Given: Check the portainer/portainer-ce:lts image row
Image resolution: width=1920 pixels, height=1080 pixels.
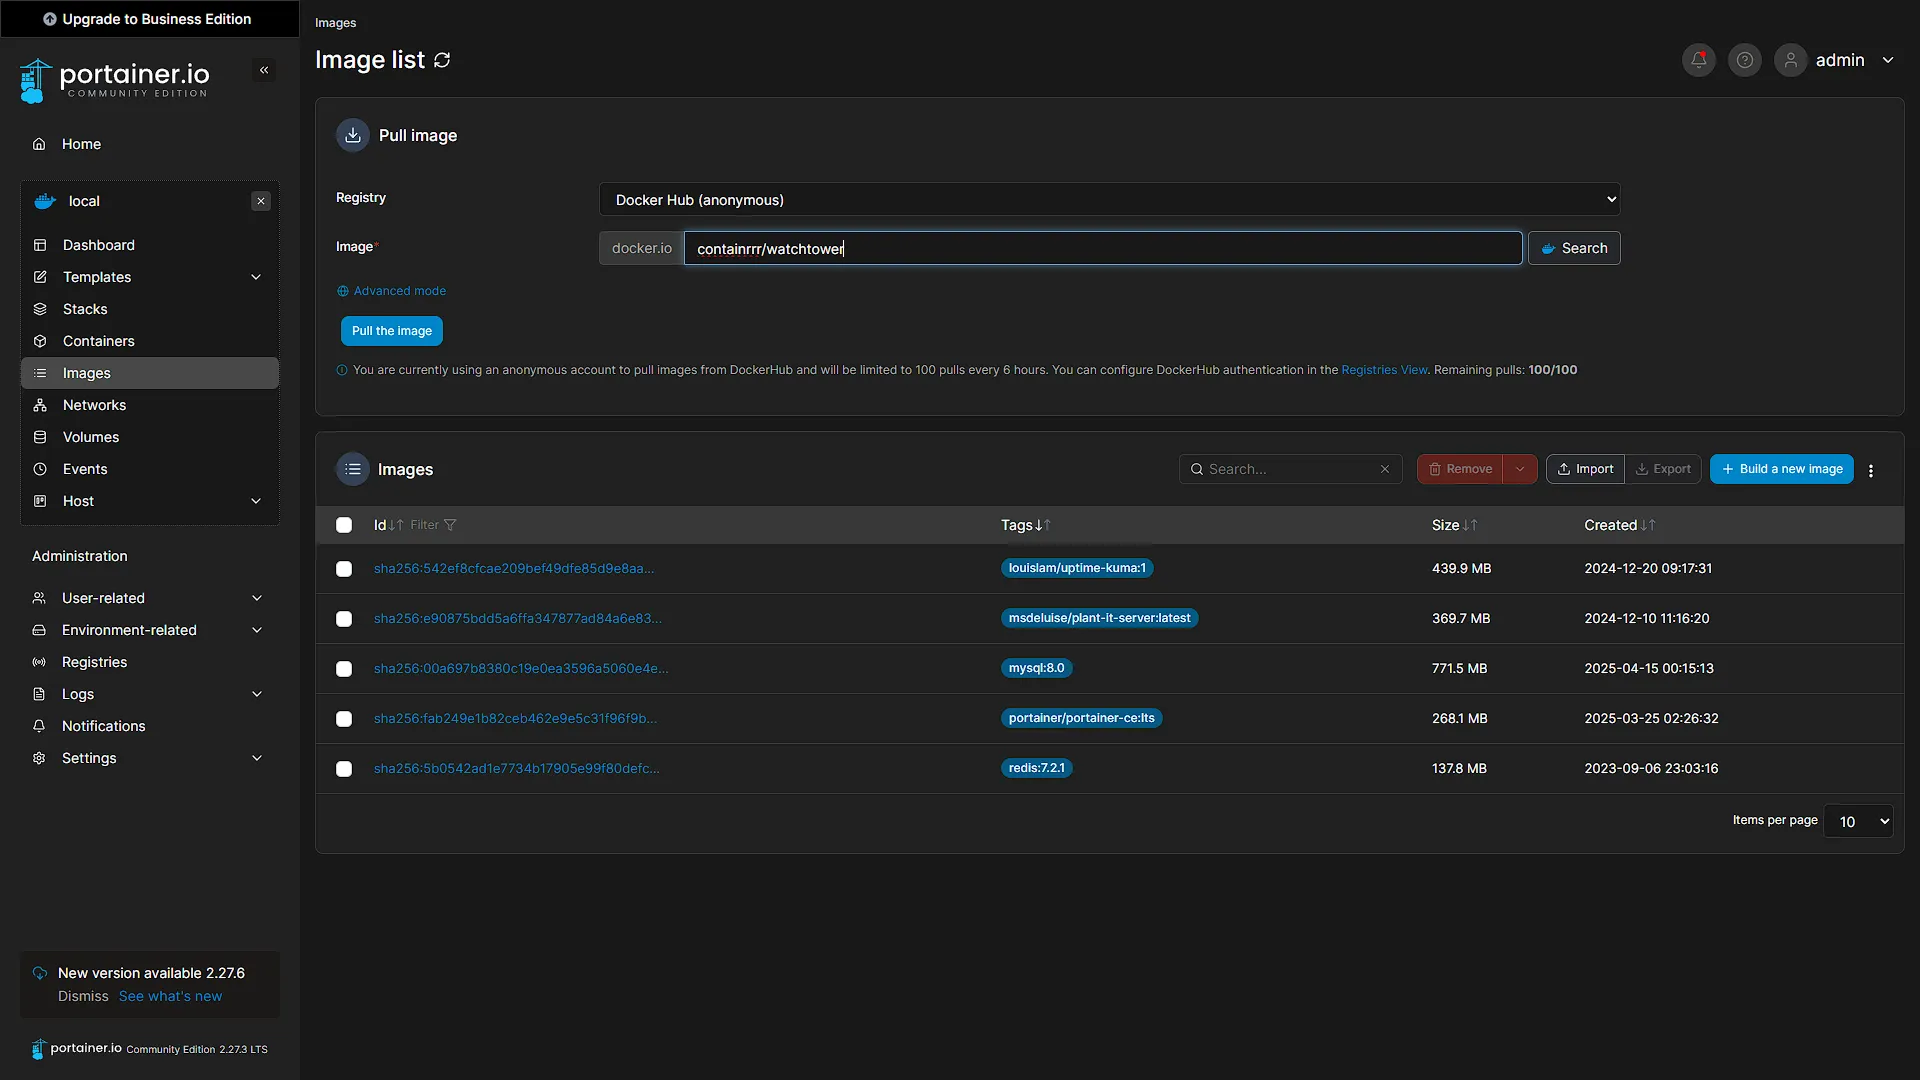Looking at the screenshot, I should [x=344, y=719].
